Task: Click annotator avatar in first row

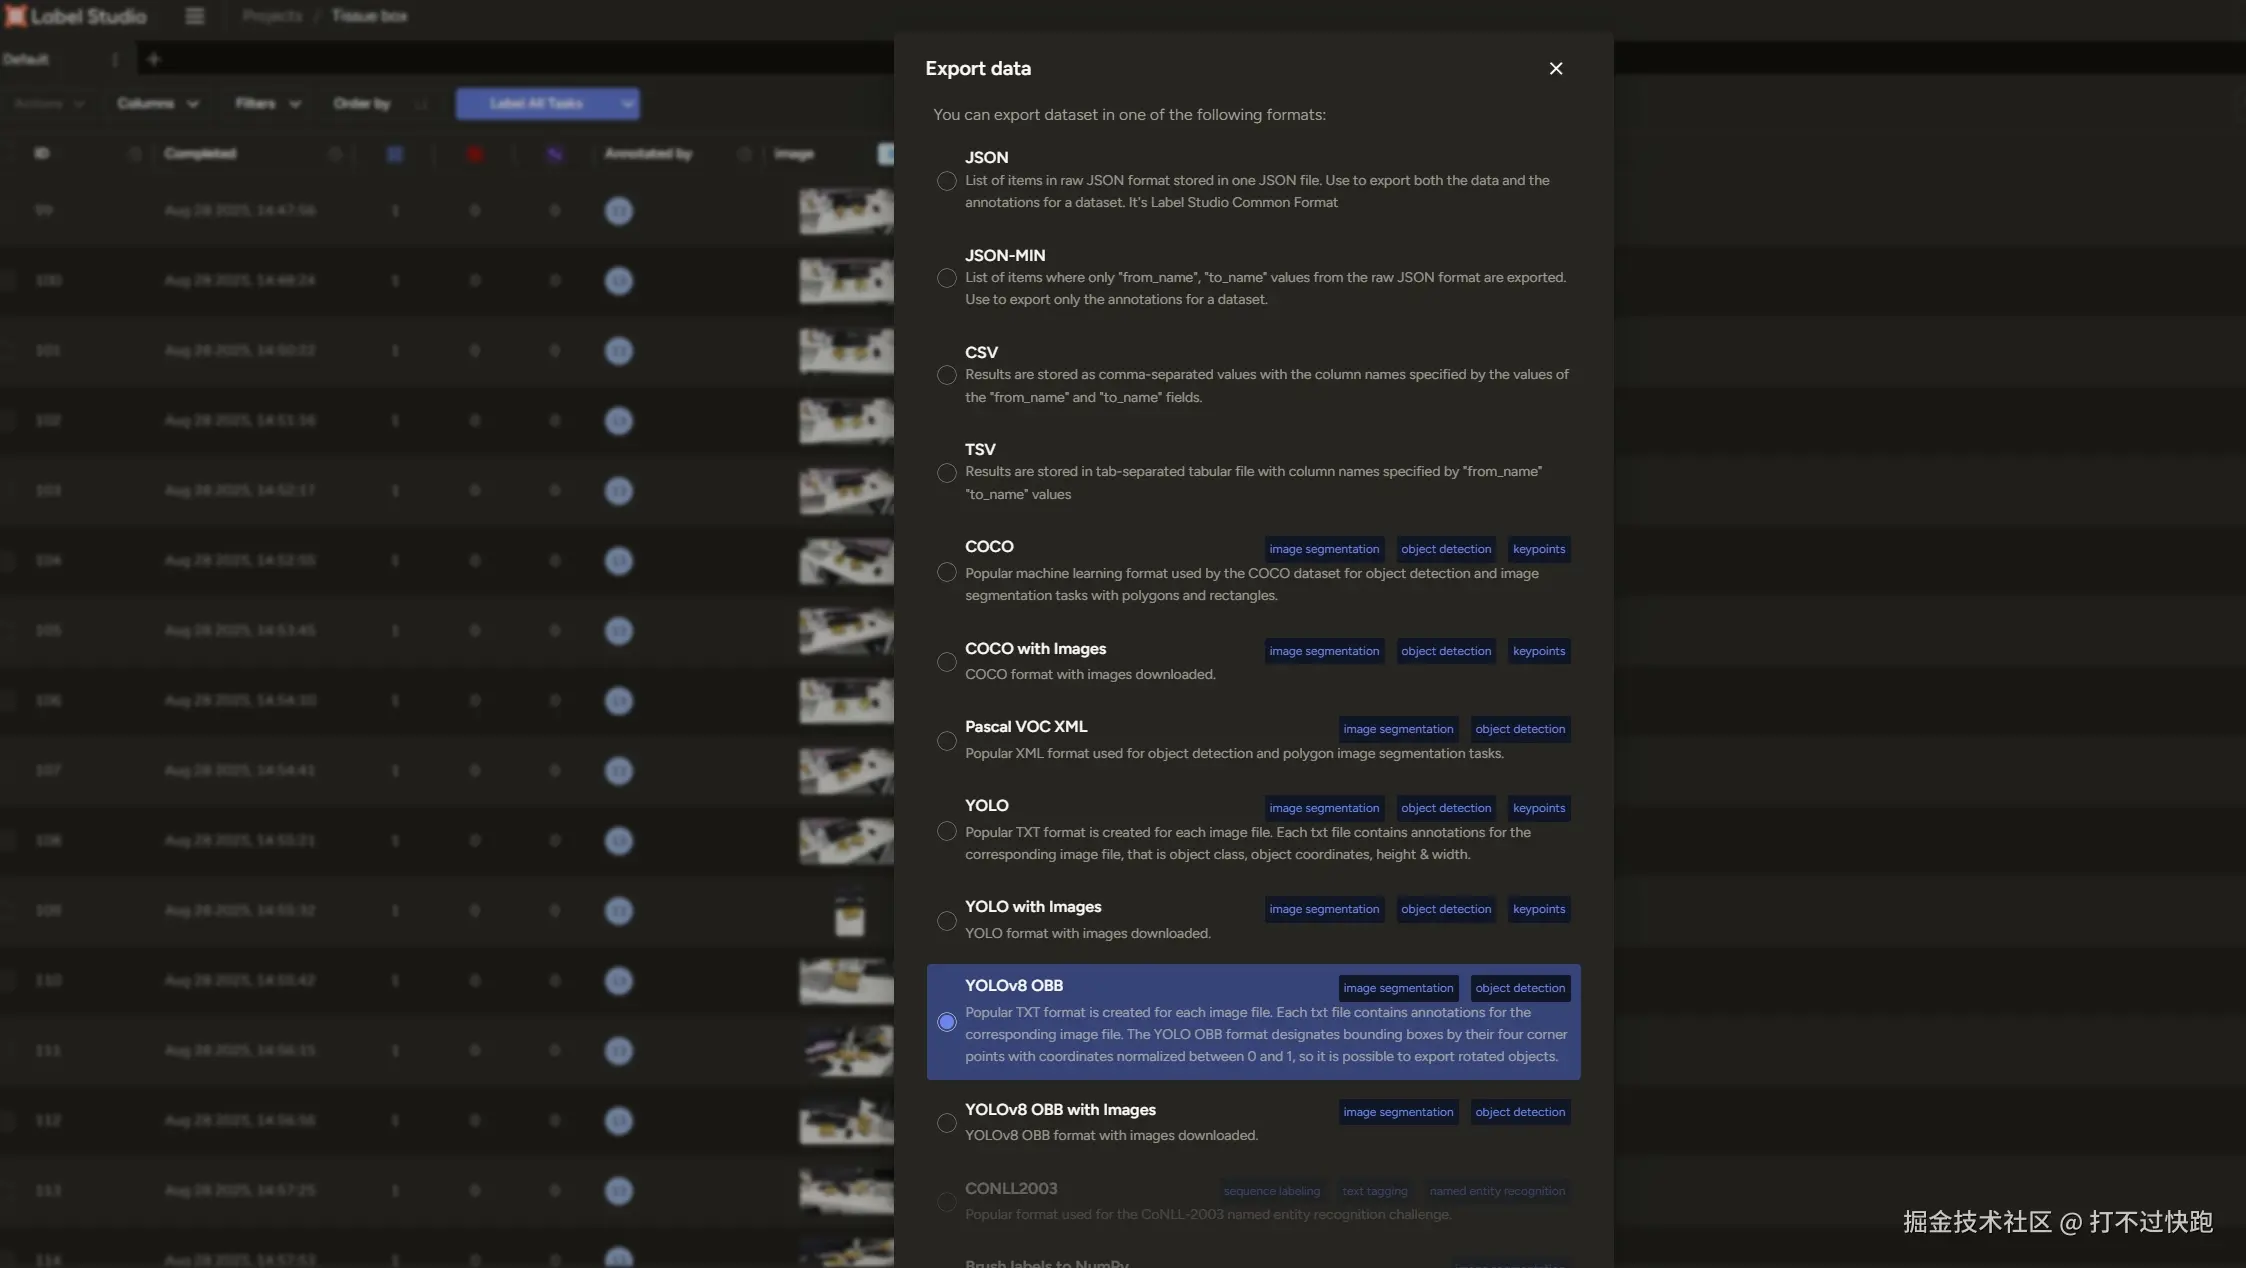Action: point(619,211)
